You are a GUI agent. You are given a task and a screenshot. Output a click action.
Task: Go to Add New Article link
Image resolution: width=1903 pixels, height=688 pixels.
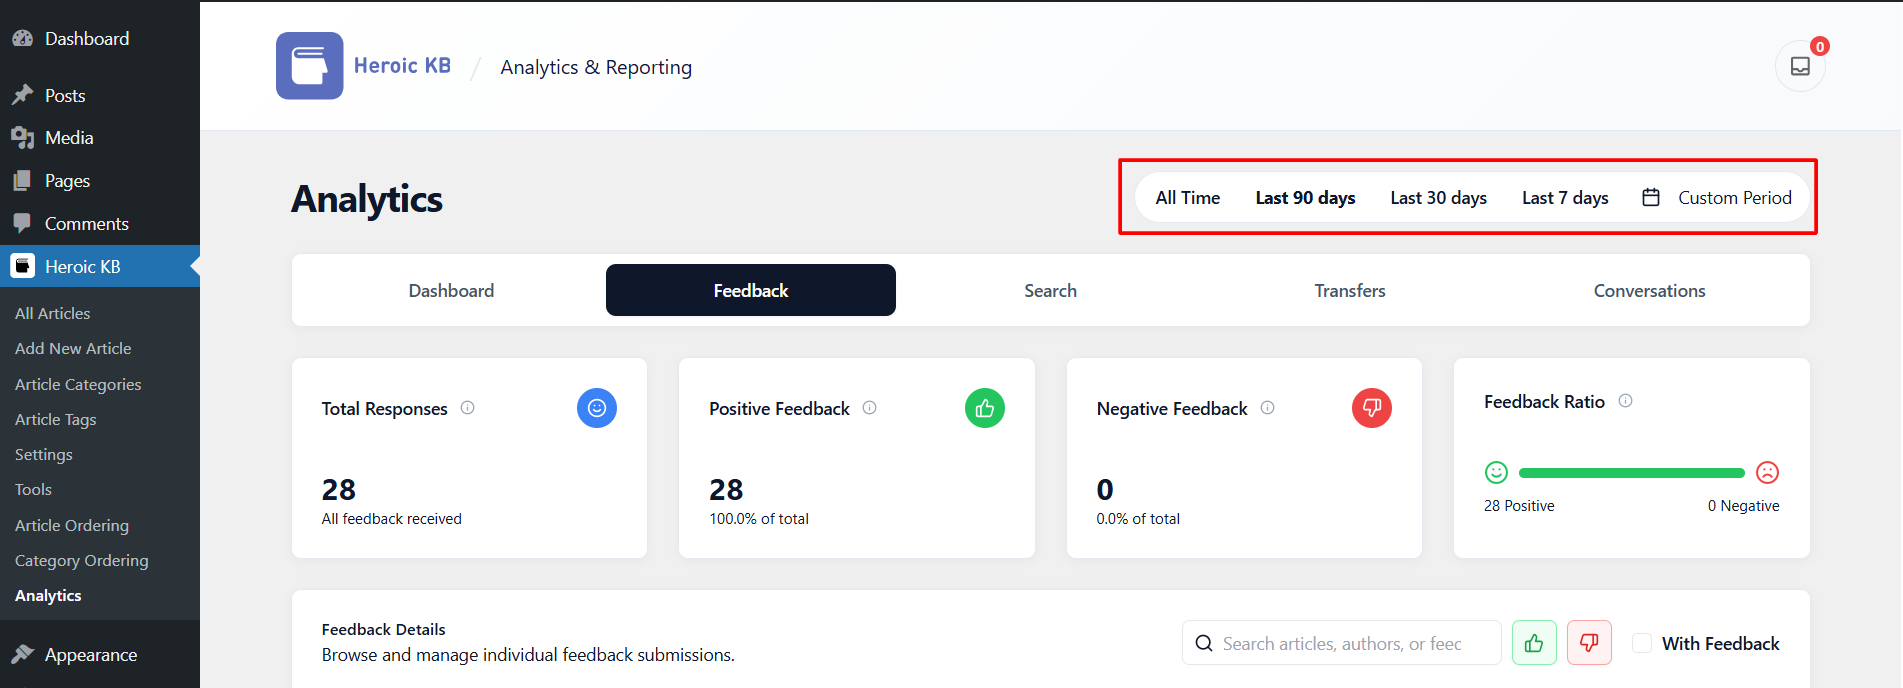pyautogui.click(x=73, y=348)
